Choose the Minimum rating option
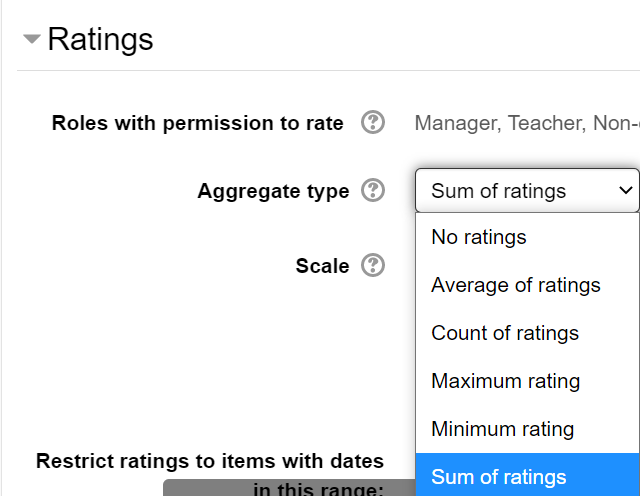 502,429
